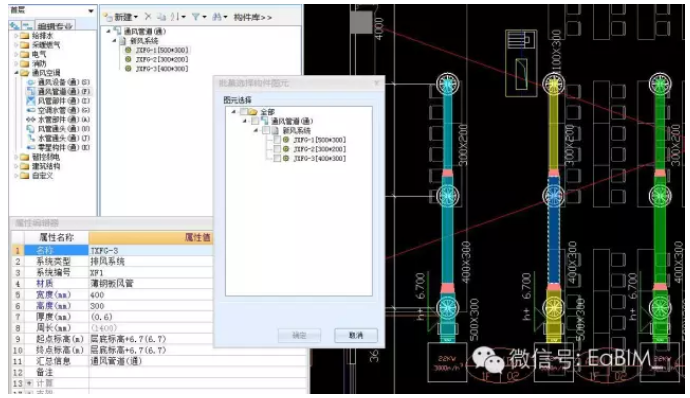Close the batch select dialog with X

(x=376, y=83)
